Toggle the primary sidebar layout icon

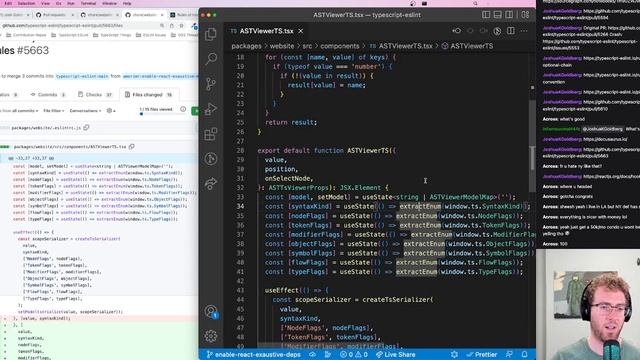(486, 15)
